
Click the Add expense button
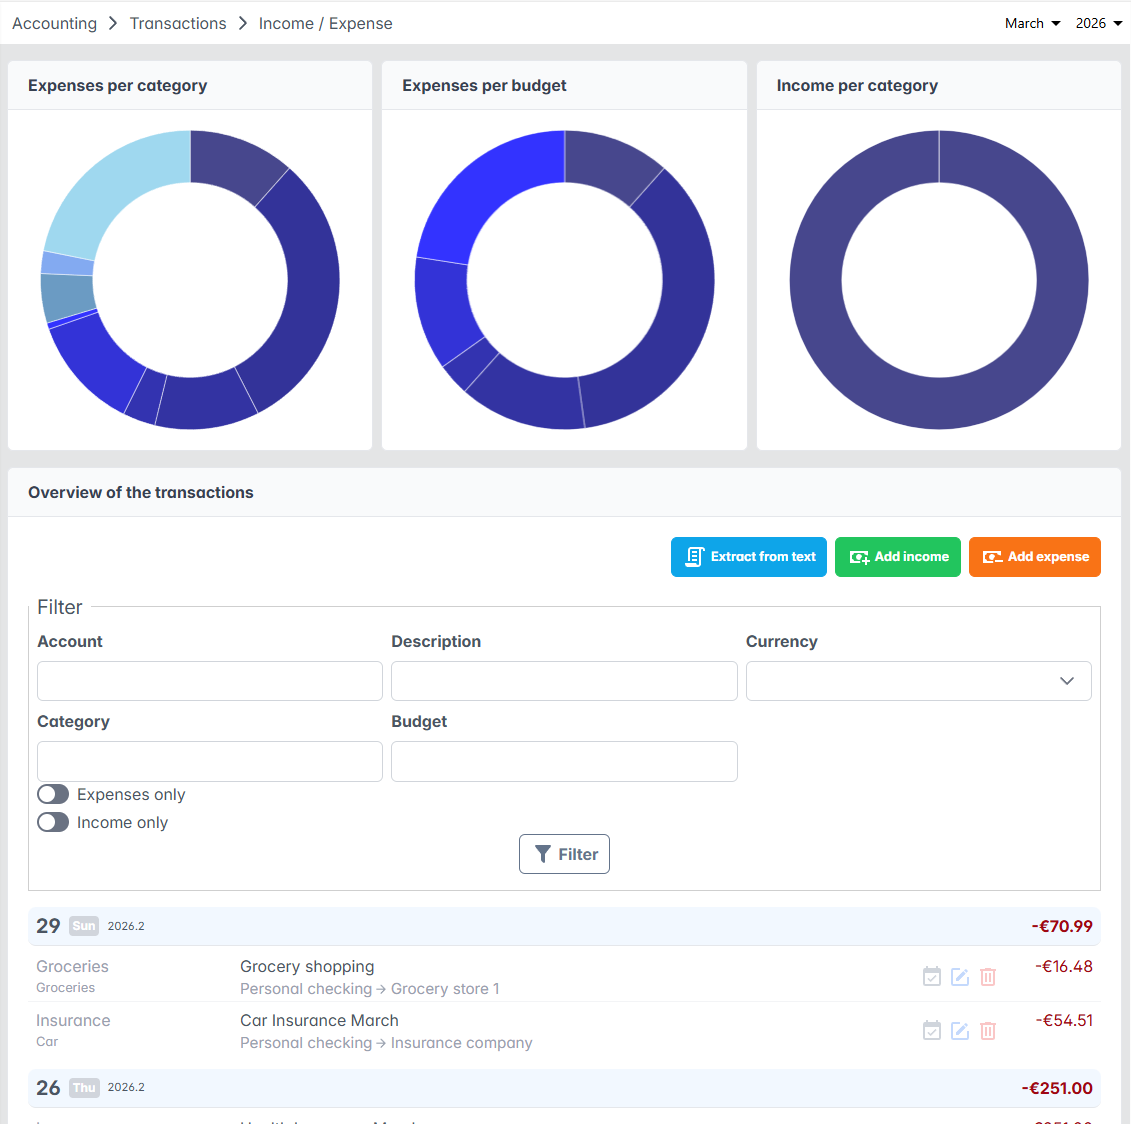(1035, 557)
